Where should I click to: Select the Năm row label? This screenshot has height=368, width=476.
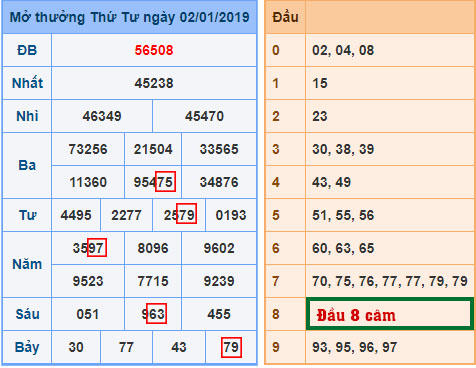[x=27, y=264]
